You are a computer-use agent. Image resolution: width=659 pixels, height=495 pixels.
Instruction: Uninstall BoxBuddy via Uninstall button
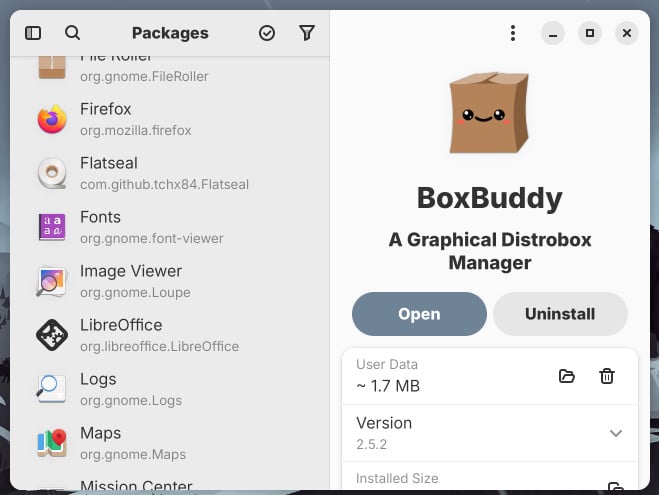pos(560,314)
